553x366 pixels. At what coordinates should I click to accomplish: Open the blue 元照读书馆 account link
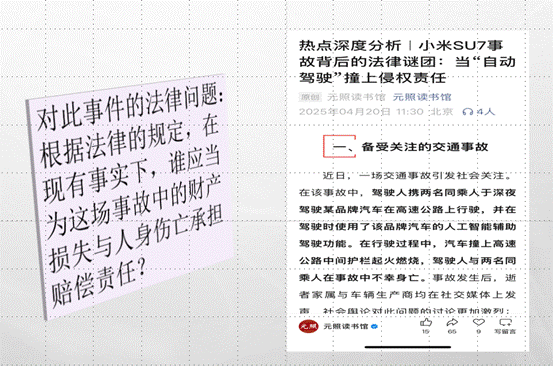click(x=422, y=97)
